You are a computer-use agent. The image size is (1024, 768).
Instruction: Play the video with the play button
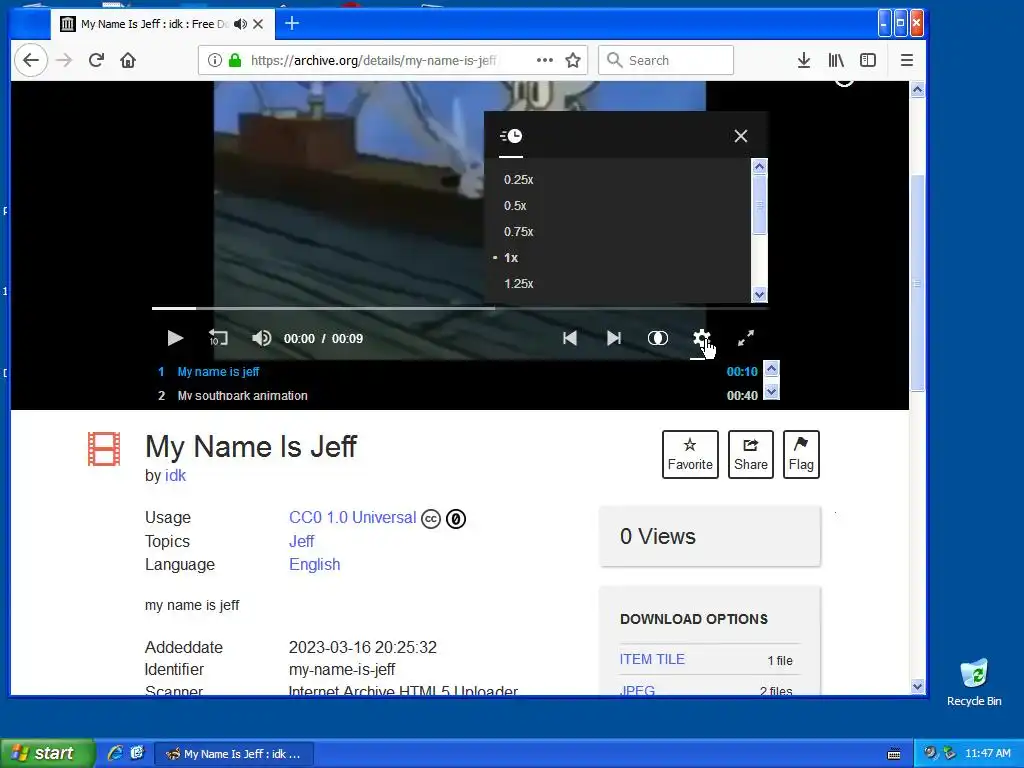(x=174, y=338)
